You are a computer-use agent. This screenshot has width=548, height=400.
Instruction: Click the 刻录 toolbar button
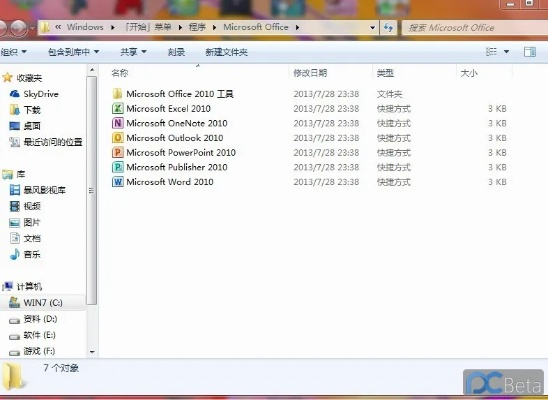[x=176, y=52]
